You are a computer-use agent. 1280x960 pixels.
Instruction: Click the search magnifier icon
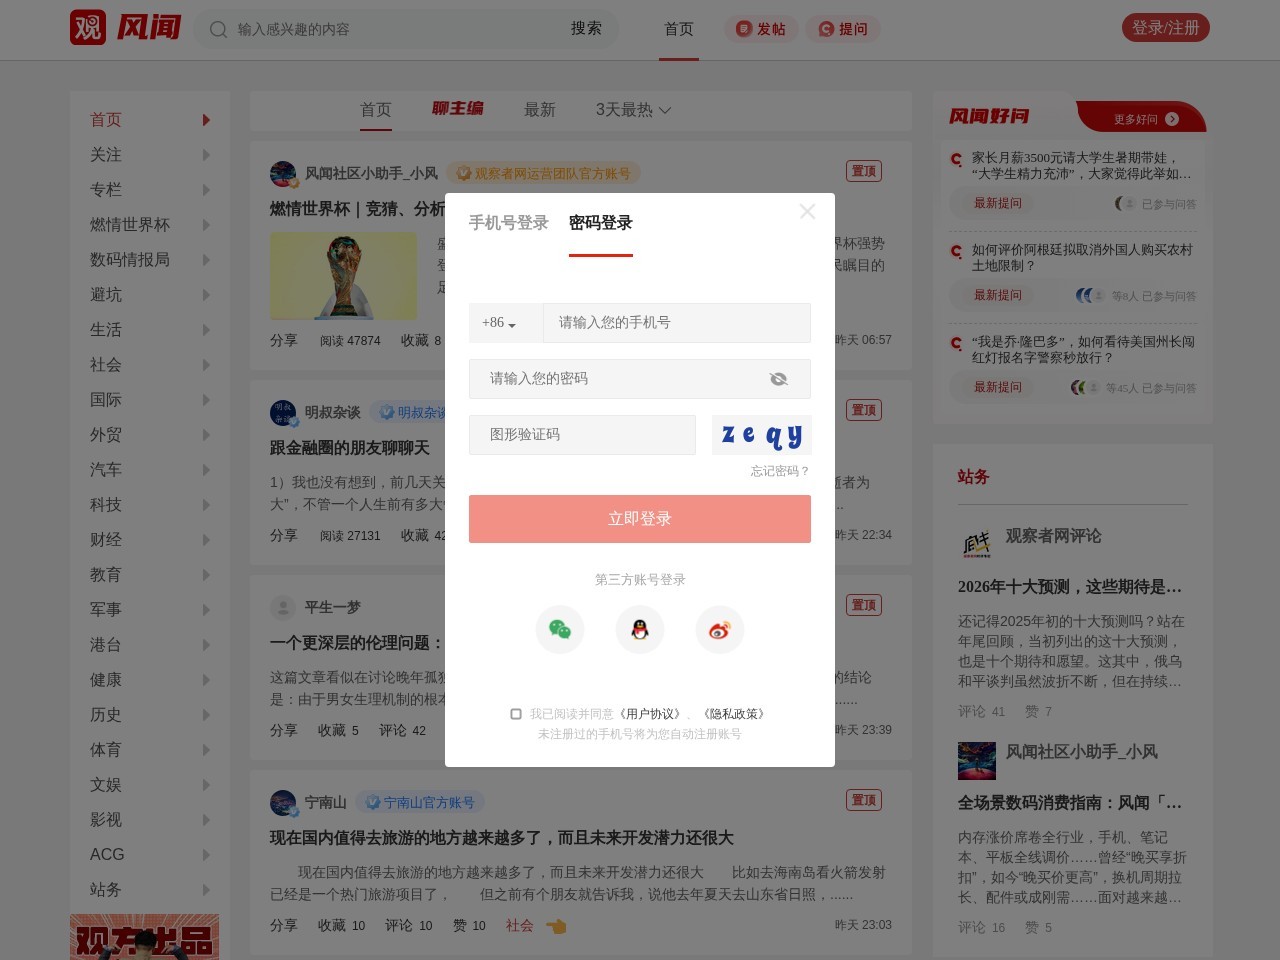coord(218,29)
